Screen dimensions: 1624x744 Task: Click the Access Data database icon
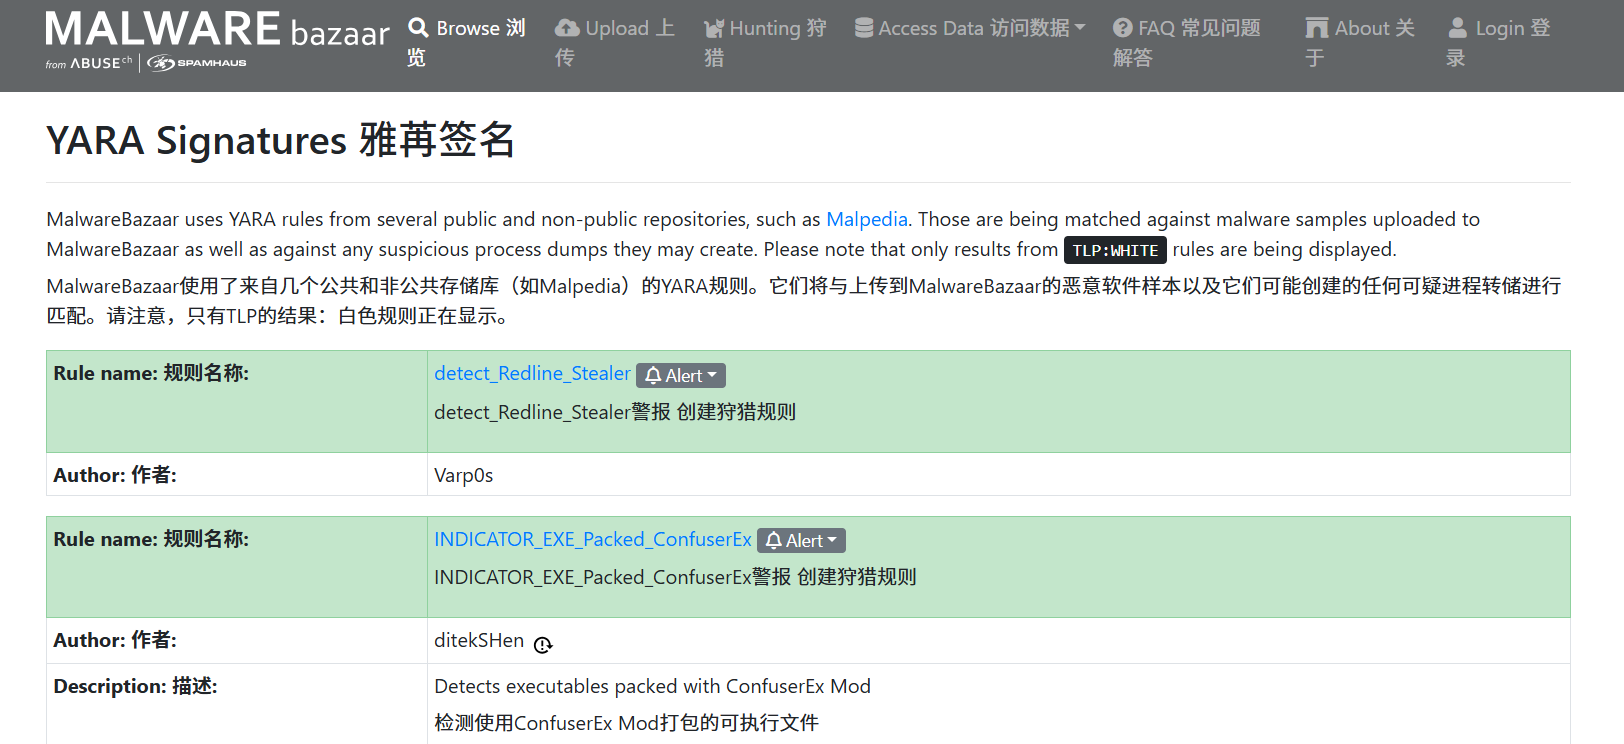pos(864,28)
